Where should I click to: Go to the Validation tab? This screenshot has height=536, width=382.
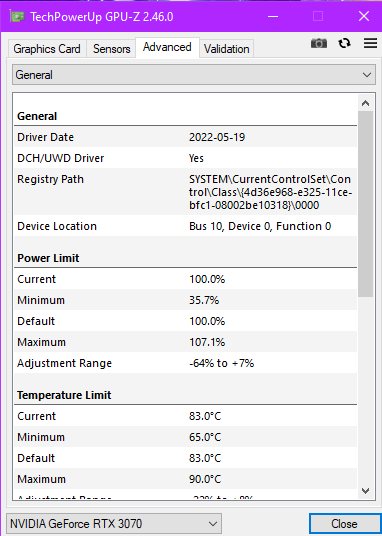pos(226,49)
